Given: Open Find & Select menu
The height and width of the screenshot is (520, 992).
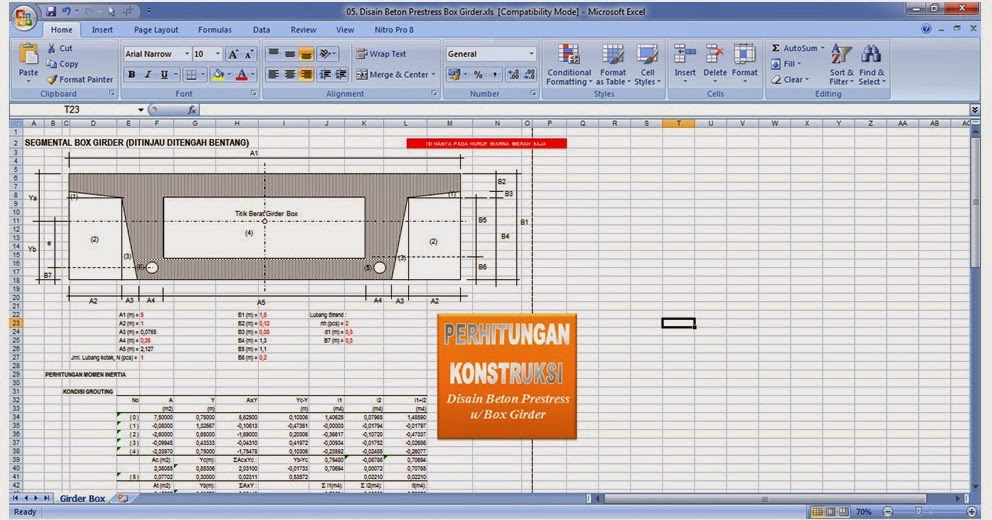Looking at the screenshot, I should pos(872,65).
